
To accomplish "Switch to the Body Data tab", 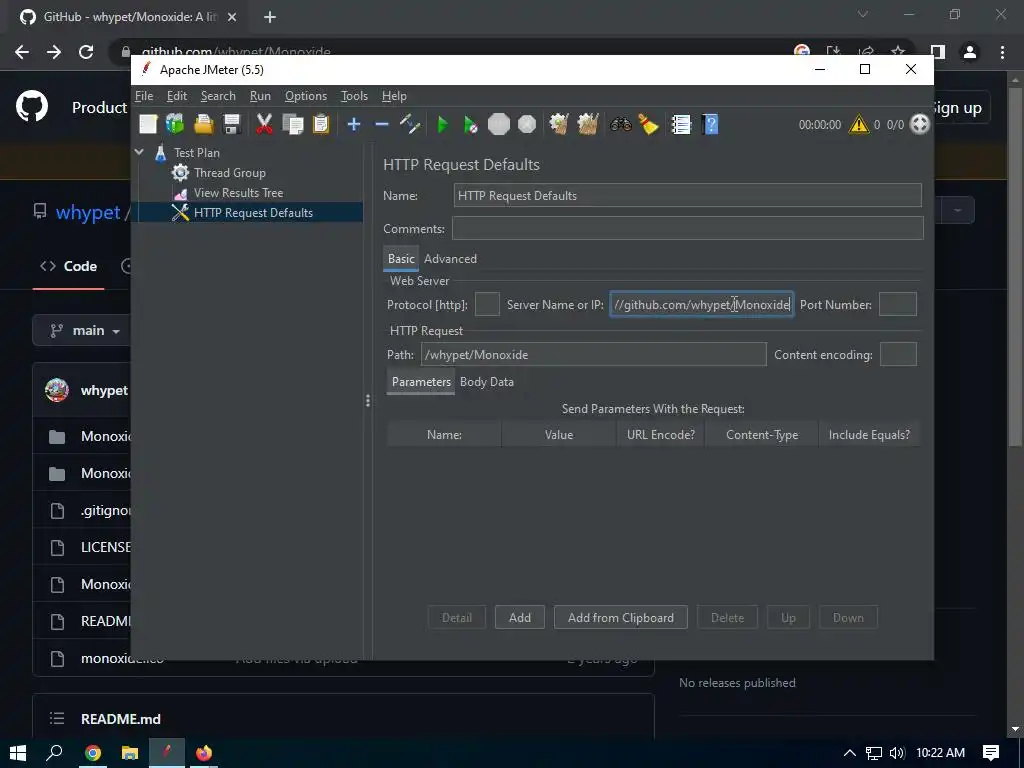I will click(x=487, y=382).
